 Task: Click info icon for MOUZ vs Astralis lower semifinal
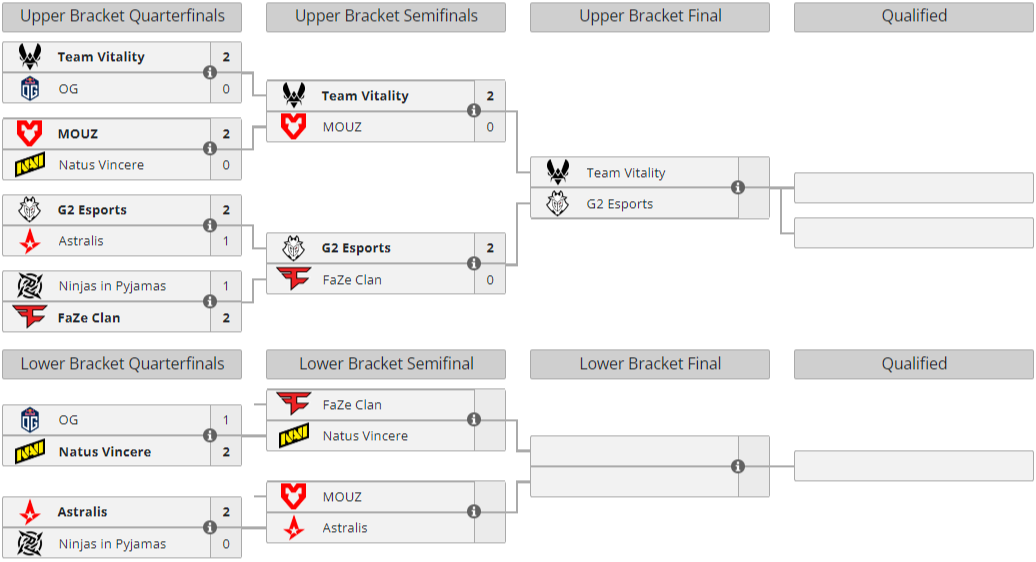tap(474, 512)
